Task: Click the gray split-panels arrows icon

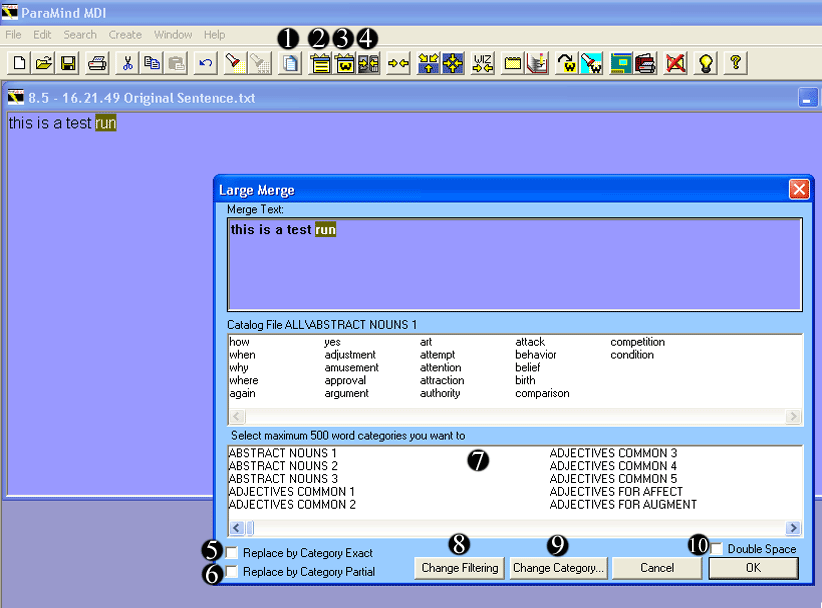Action: (369, 63)
